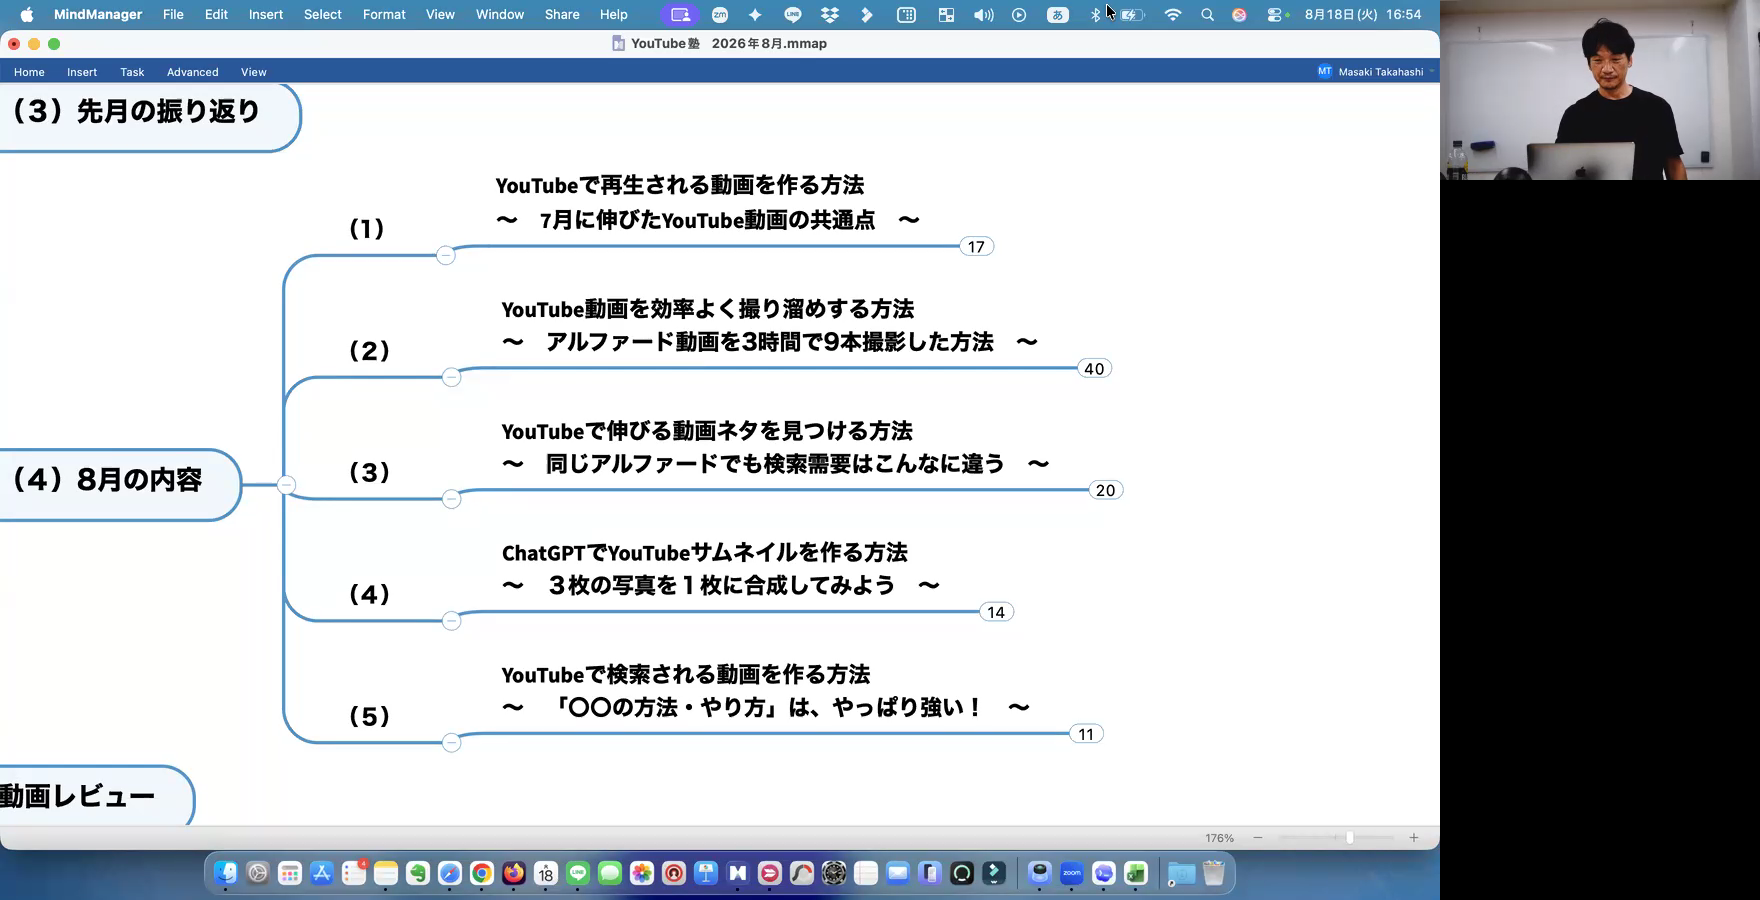Open Mail from the dock
Viewport: 1760px width, 900px height.
[898, 873]
